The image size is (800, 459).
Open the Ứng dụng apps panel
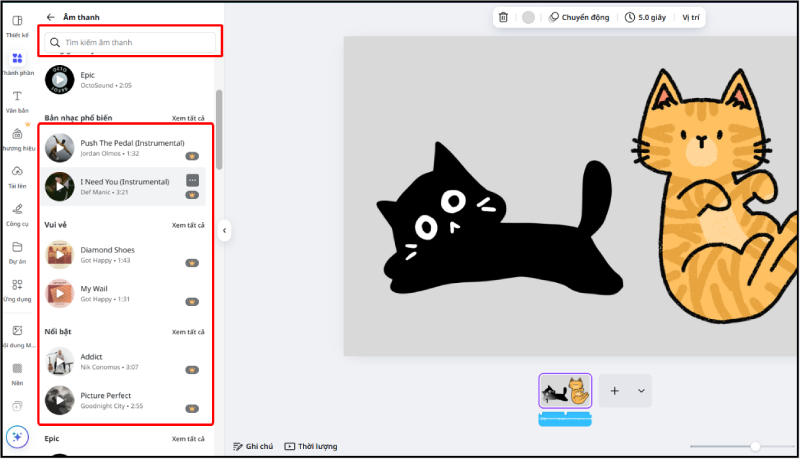click(x=17, y=289)
